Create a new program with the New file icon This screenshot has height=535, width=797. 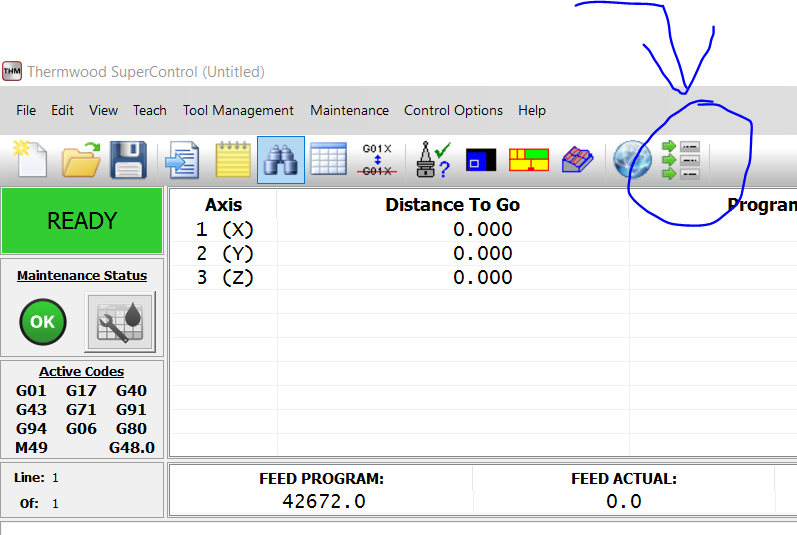tap(31, 160)
